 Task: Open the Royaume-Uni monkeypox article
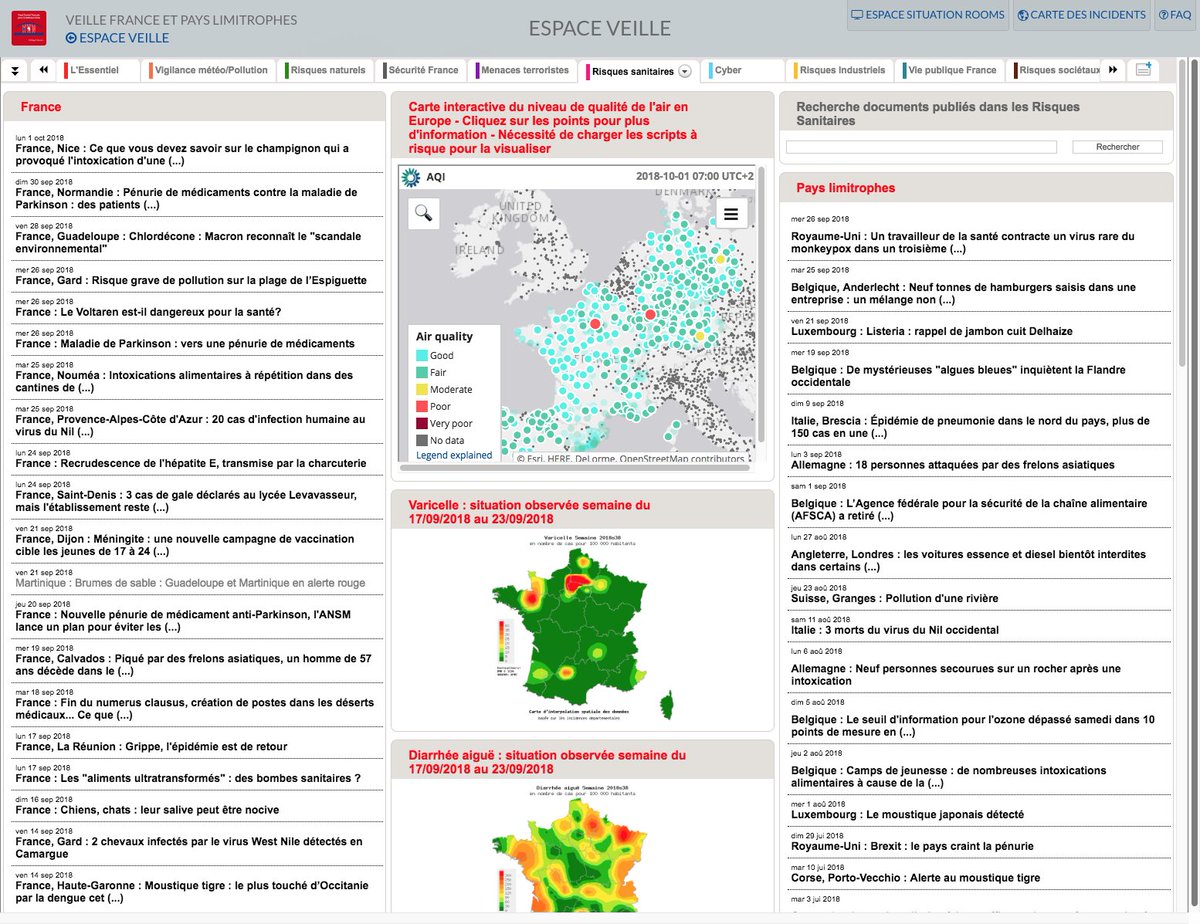(x=963, y=243)
